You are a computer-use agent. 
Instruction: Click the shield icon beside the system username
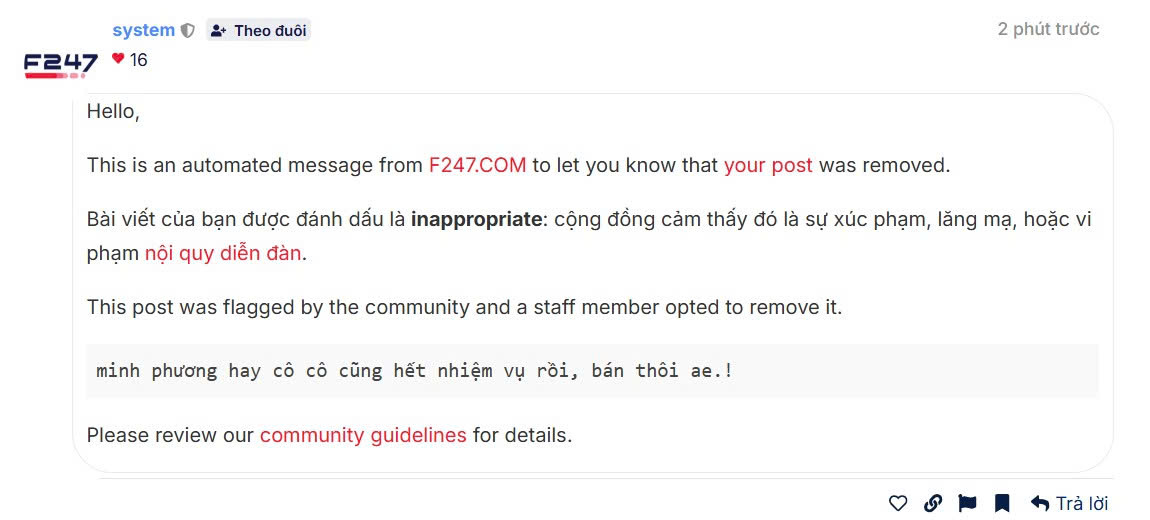pos(187,31)
